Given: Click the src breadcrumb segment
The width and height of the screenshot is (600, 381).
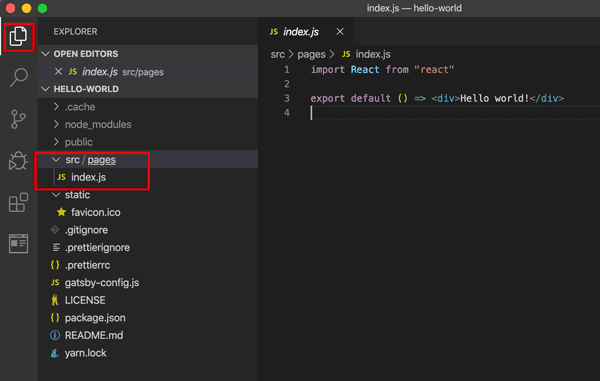Looking at the screenshot, I should tap(277, 54).
